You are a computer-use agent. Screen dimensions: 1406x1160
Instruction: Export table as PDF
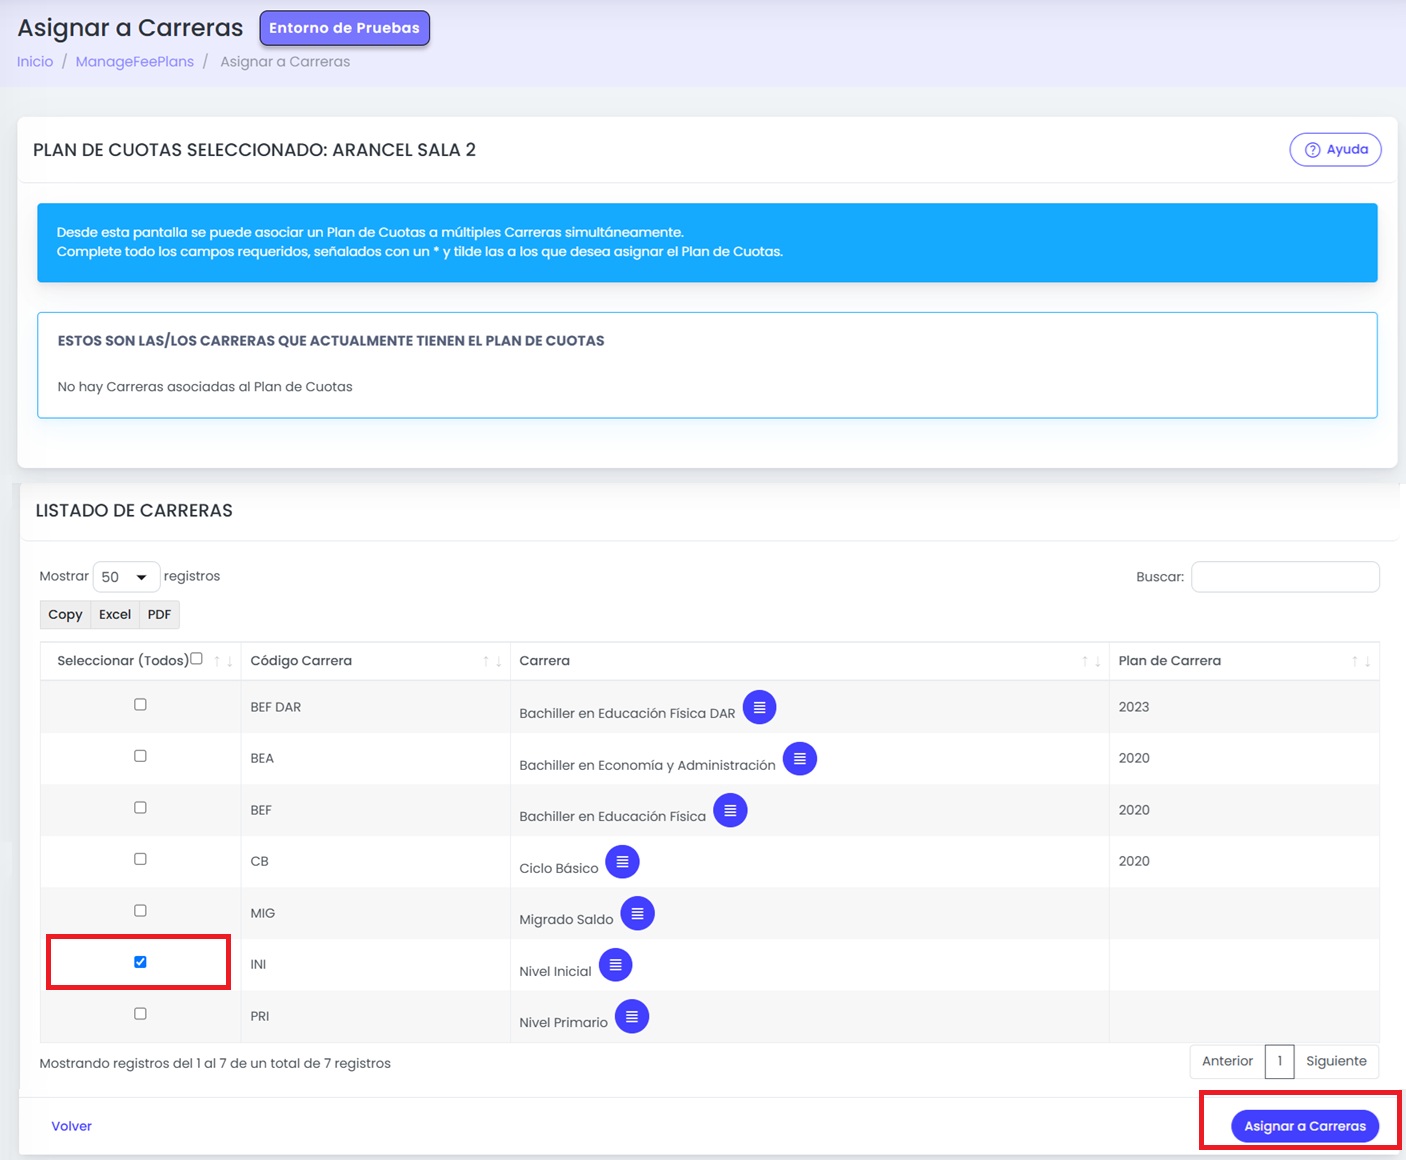click(x=159, y=615)
